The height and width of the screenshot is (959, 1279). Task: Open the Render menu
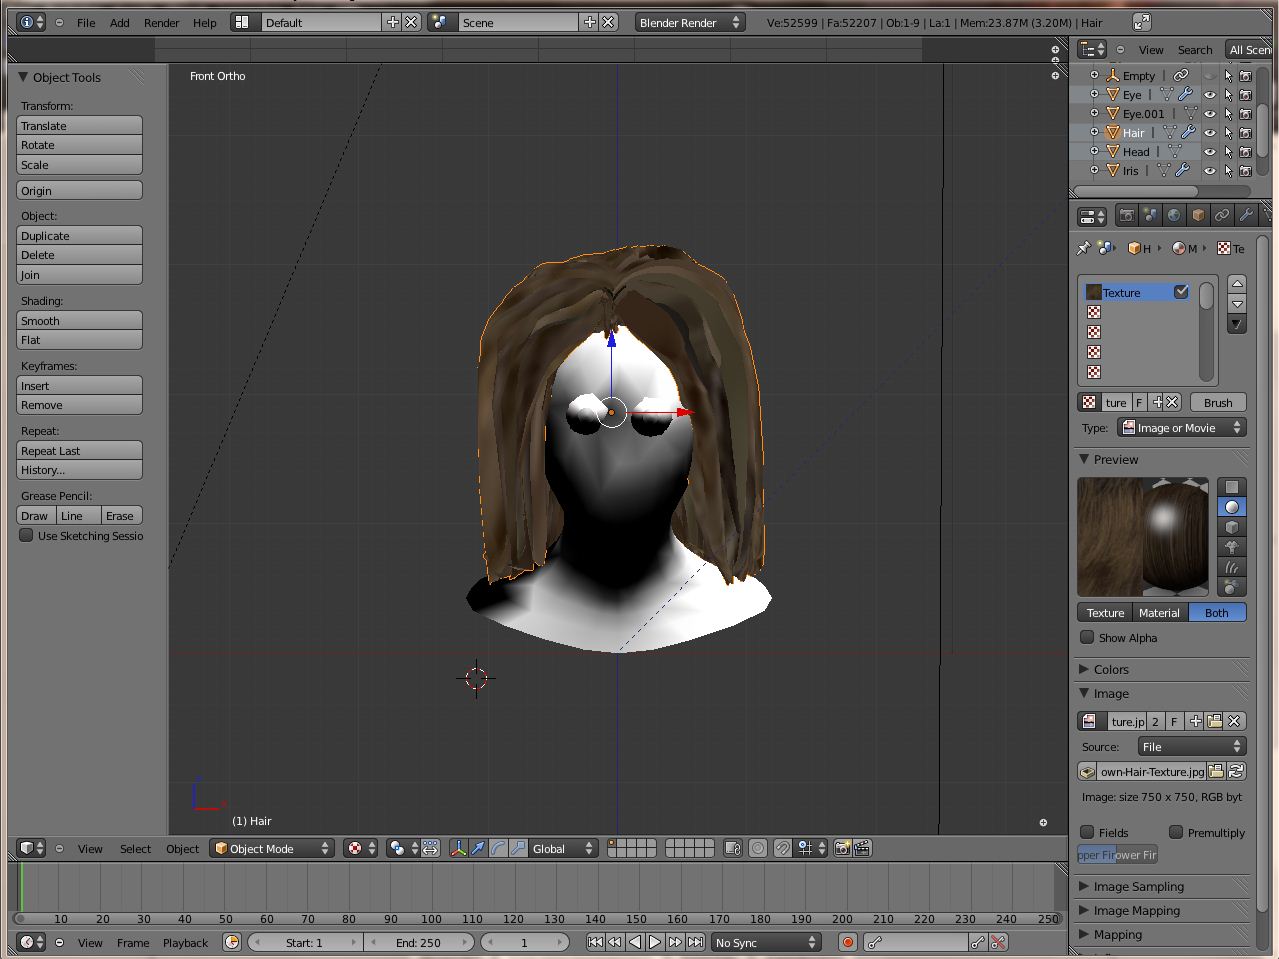coord(161,23)
